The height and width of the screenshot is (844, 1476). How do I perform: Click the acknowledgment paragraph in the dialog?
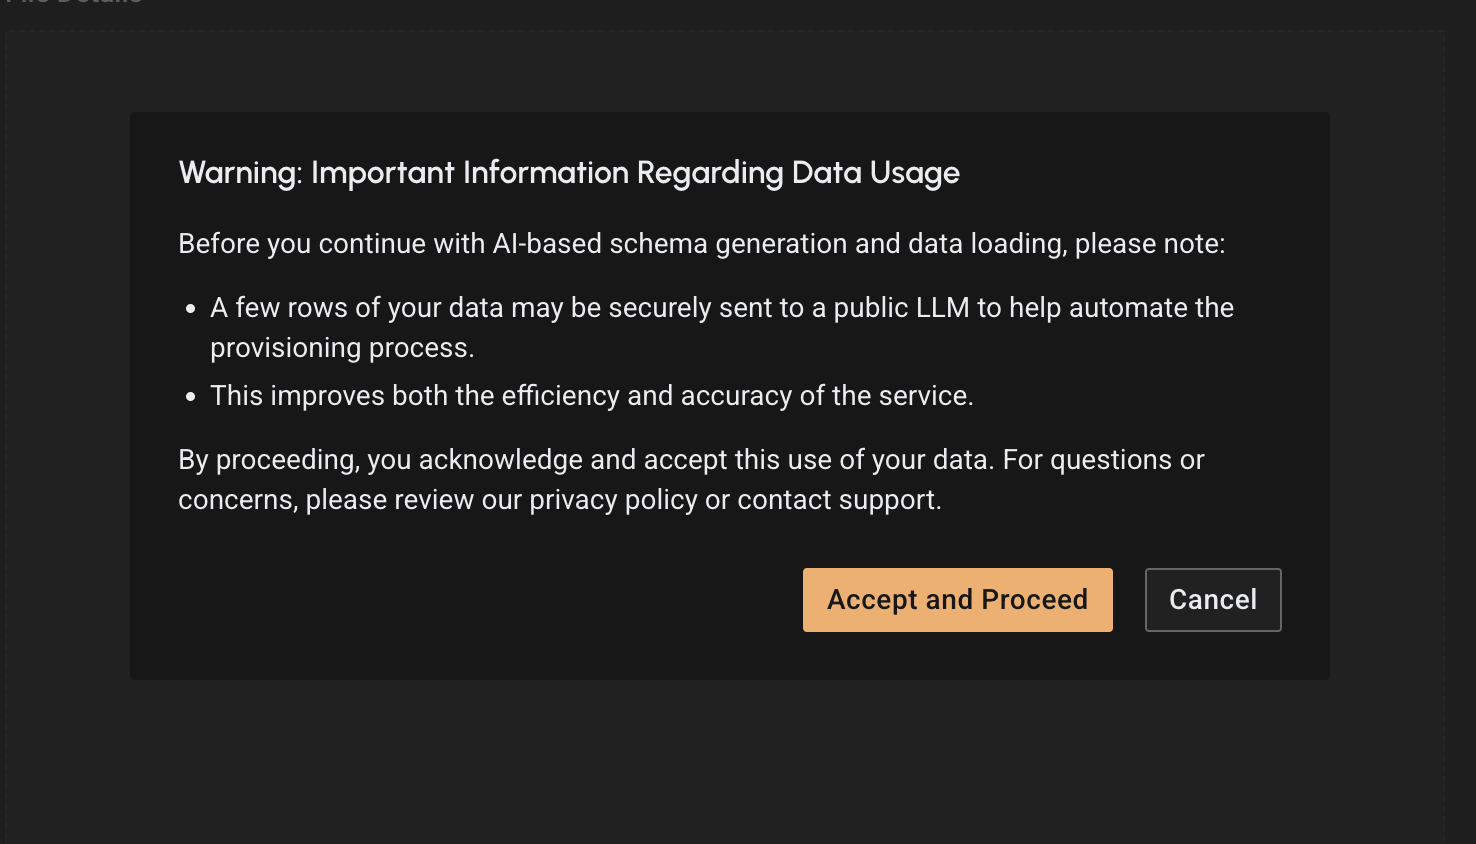tap(691, 479)
